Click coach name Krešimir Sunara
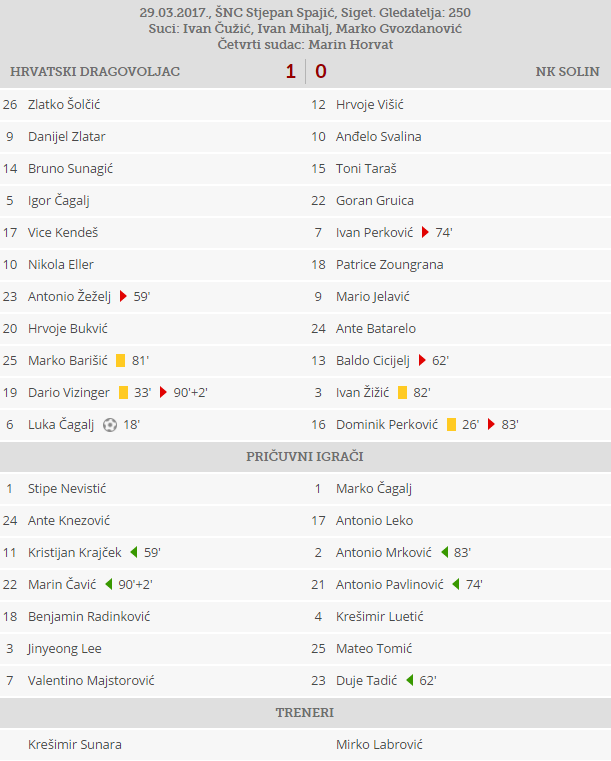Image resolution: width=611 pixels, height=761 pixels. click(75, 745)
